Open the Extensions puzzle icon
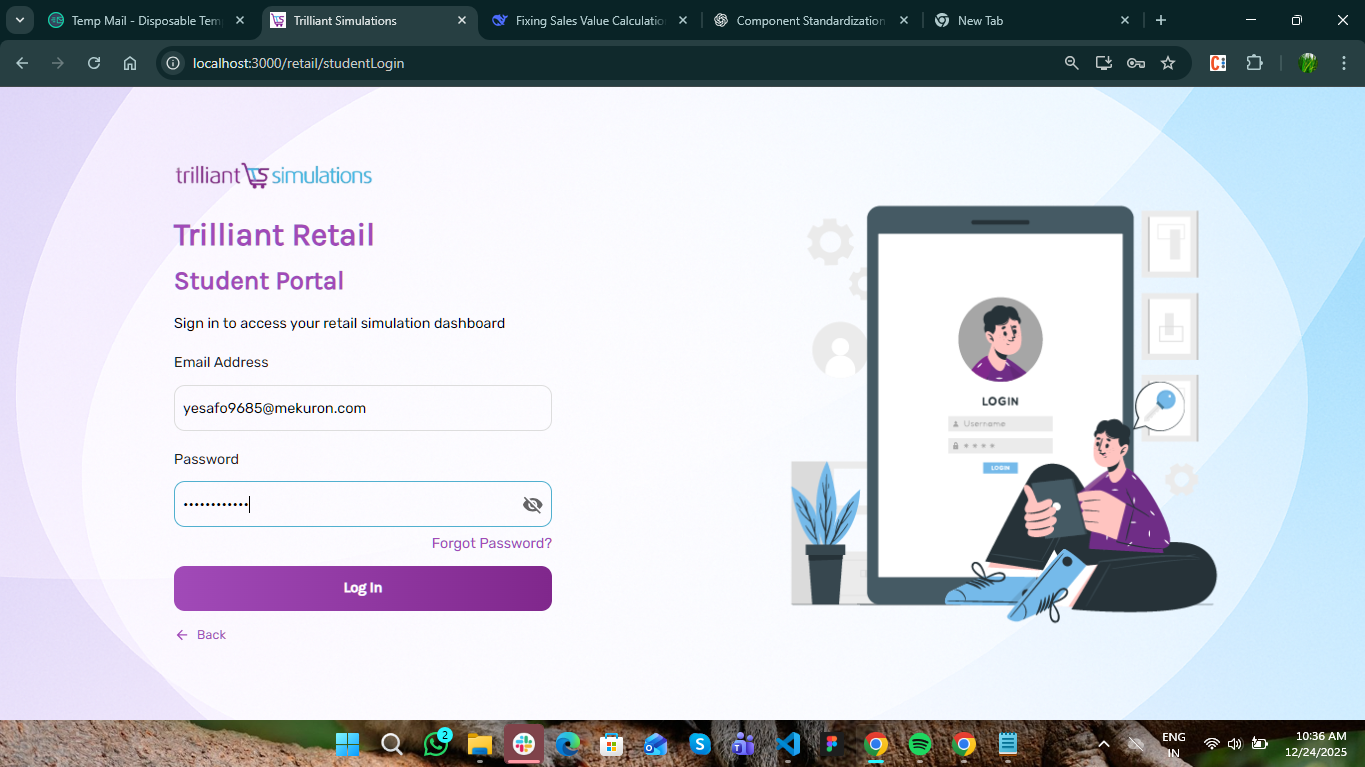 pos(1254,63)
